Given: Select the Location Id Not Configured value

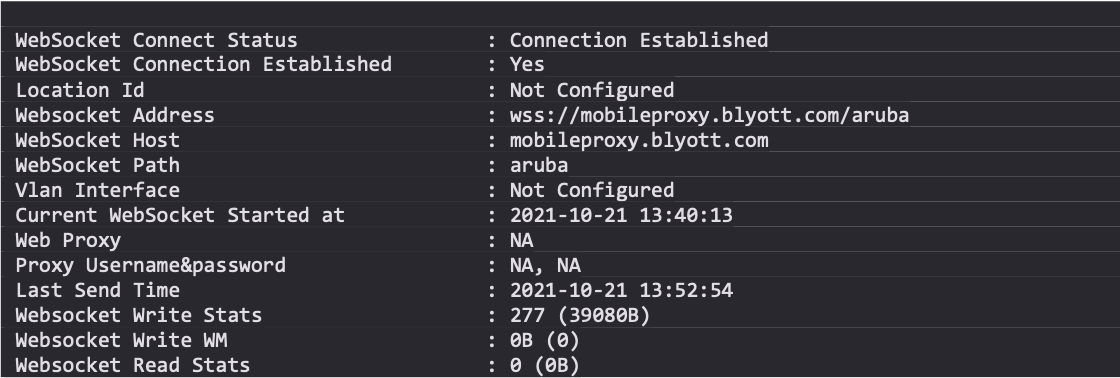Looking at the screenshot, I should tap(591, 90).
